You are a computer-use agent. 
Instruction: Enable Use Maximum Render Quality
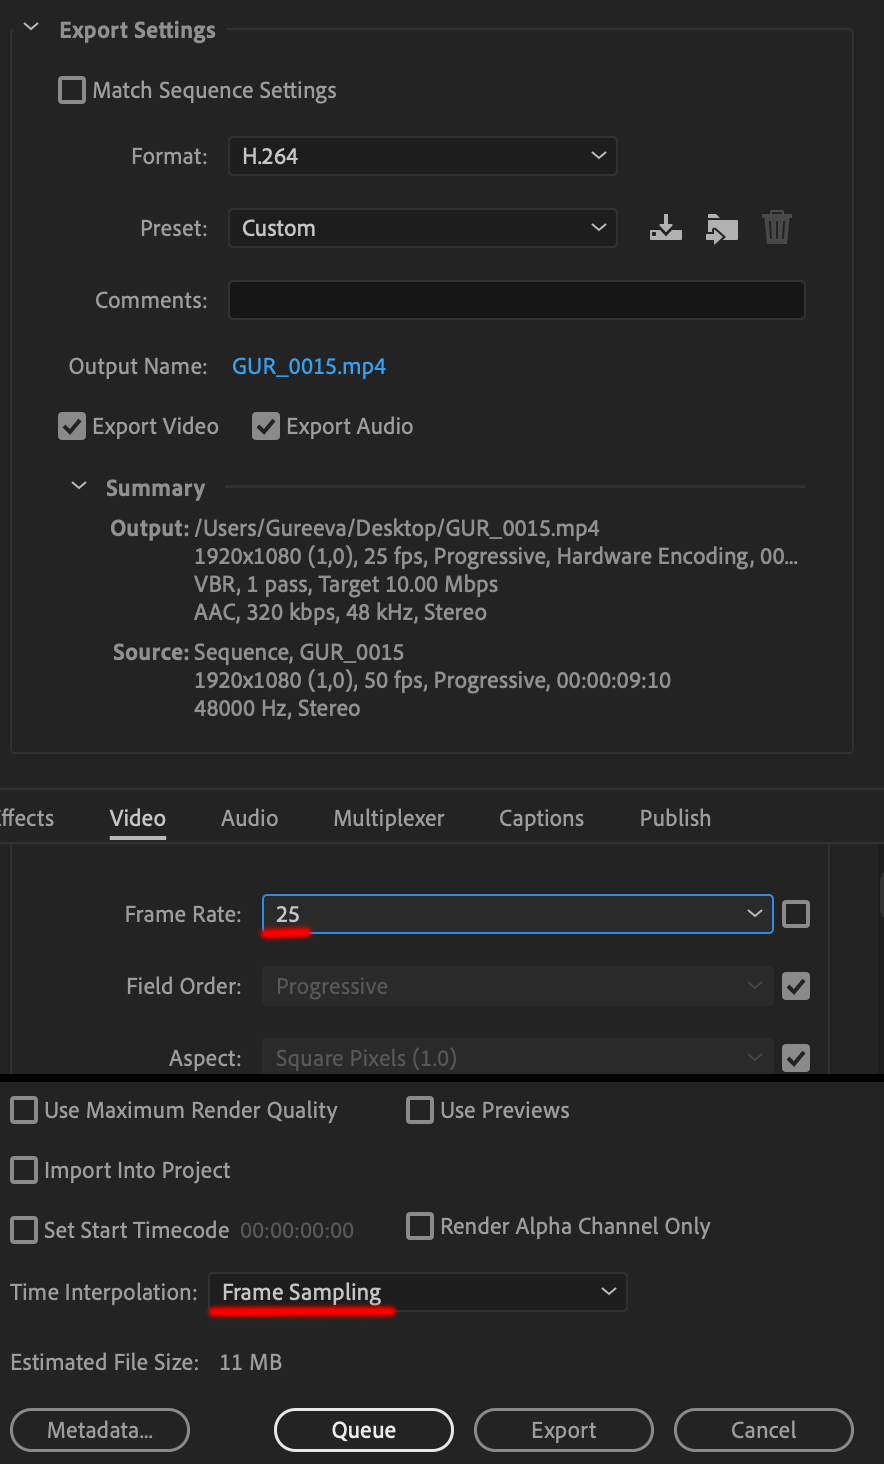point(24,1110)
